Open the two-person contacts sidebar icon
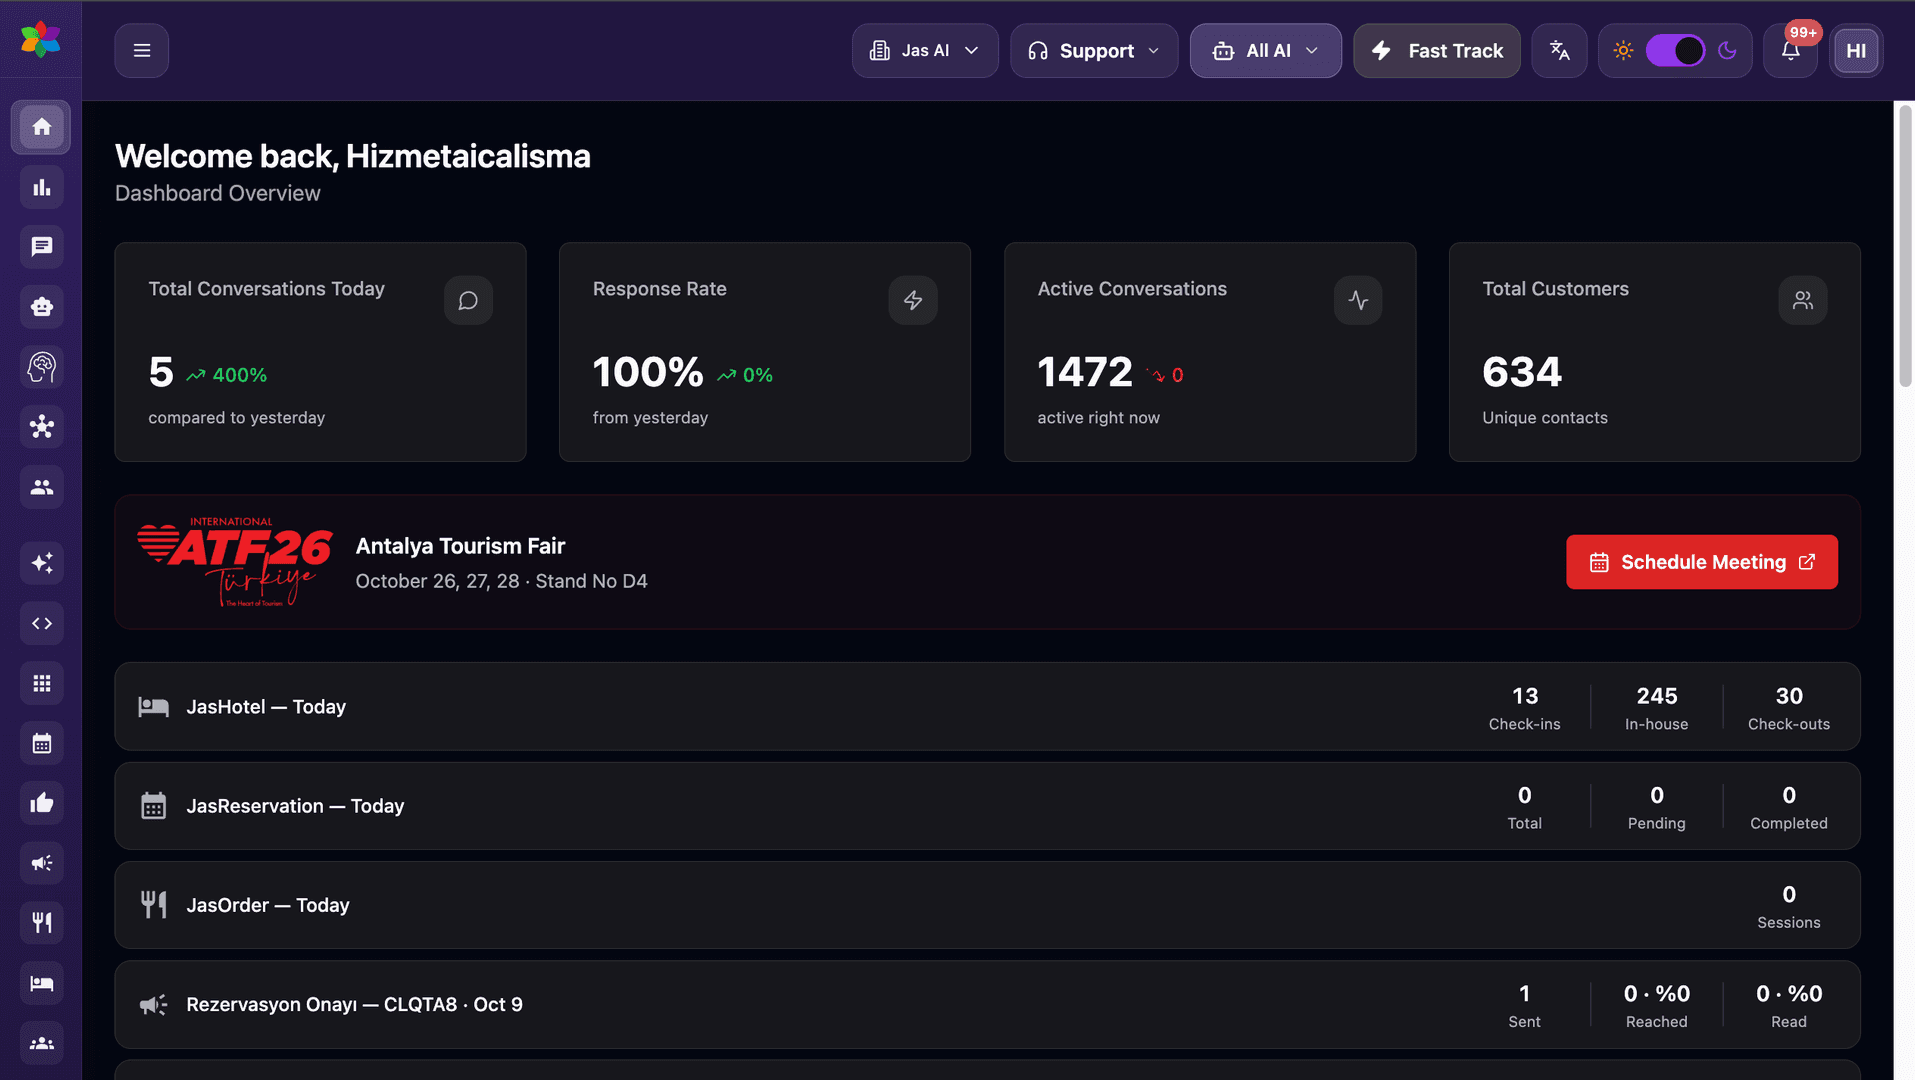Image resolution: width=1915 pixels, height=1080 pixels. click(x=41, y=487)
